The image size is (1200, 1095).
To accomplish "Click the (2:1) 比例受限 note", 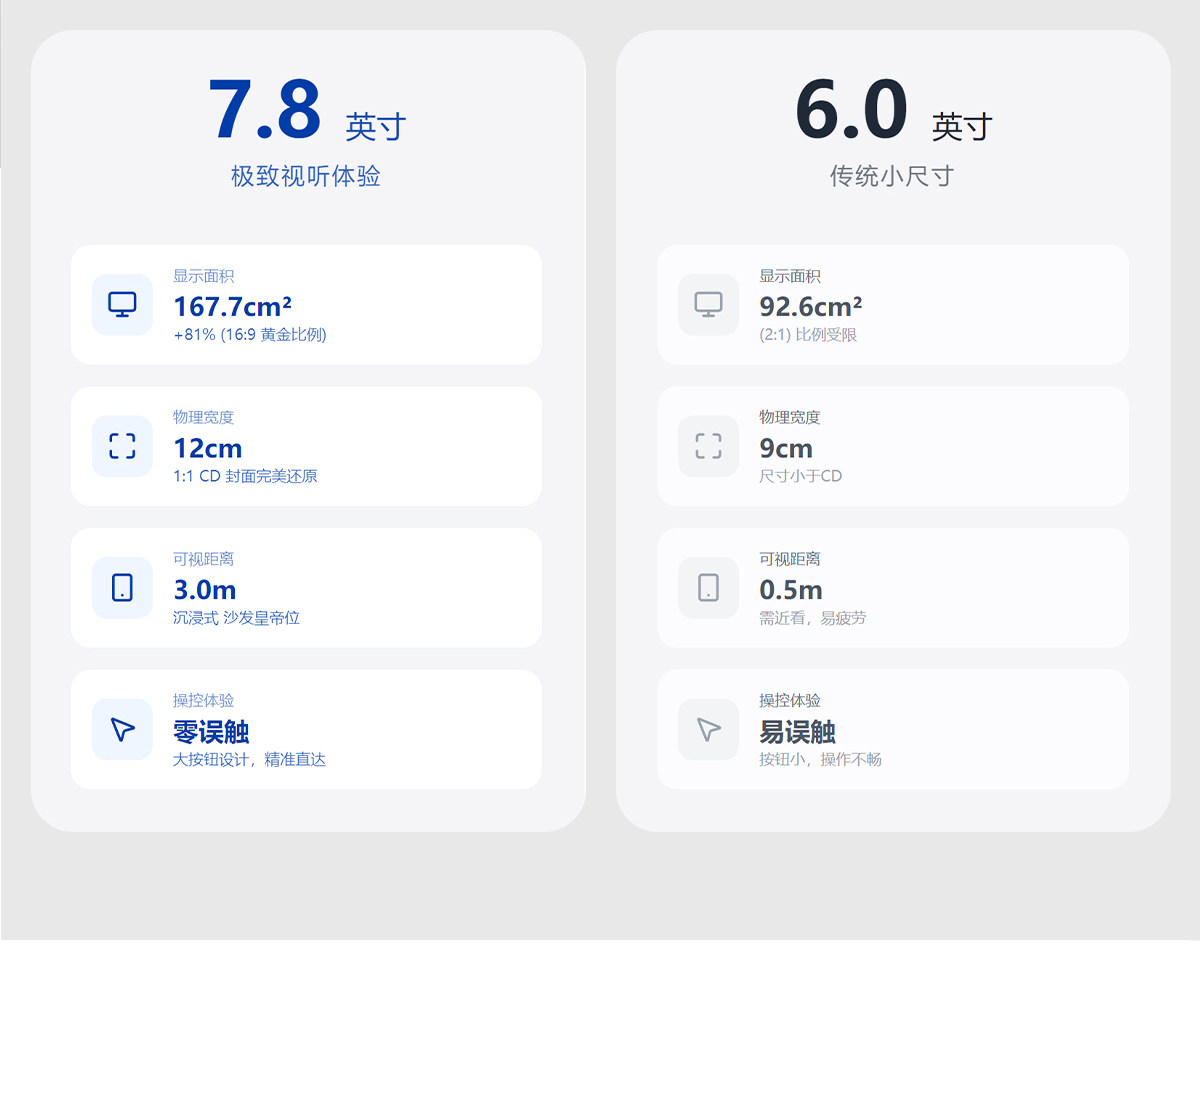I will point(808,335).
